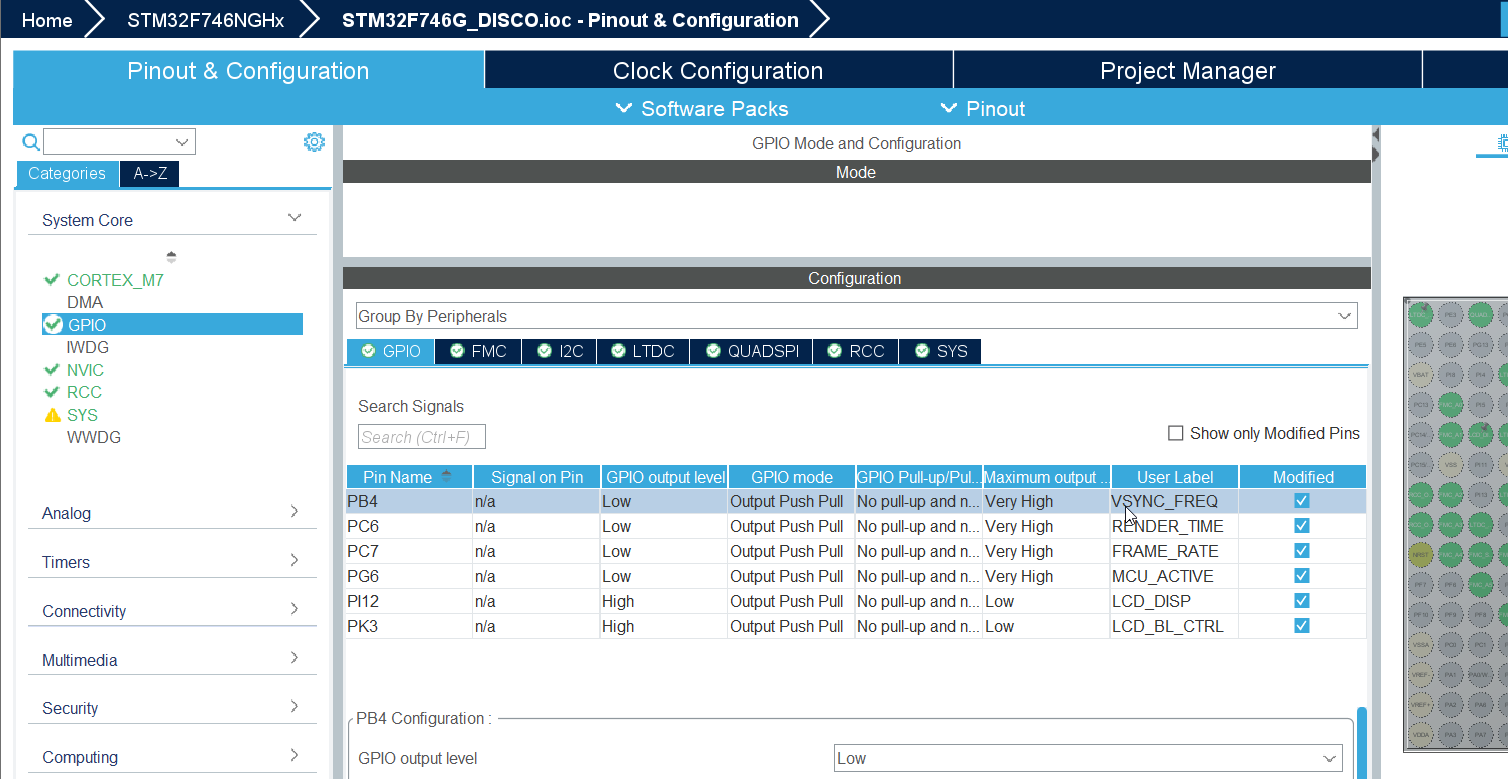Uncheck Modified for the PB4 row
The width and height of the screenshot is (1508, 779).
tap(1301, 500)
